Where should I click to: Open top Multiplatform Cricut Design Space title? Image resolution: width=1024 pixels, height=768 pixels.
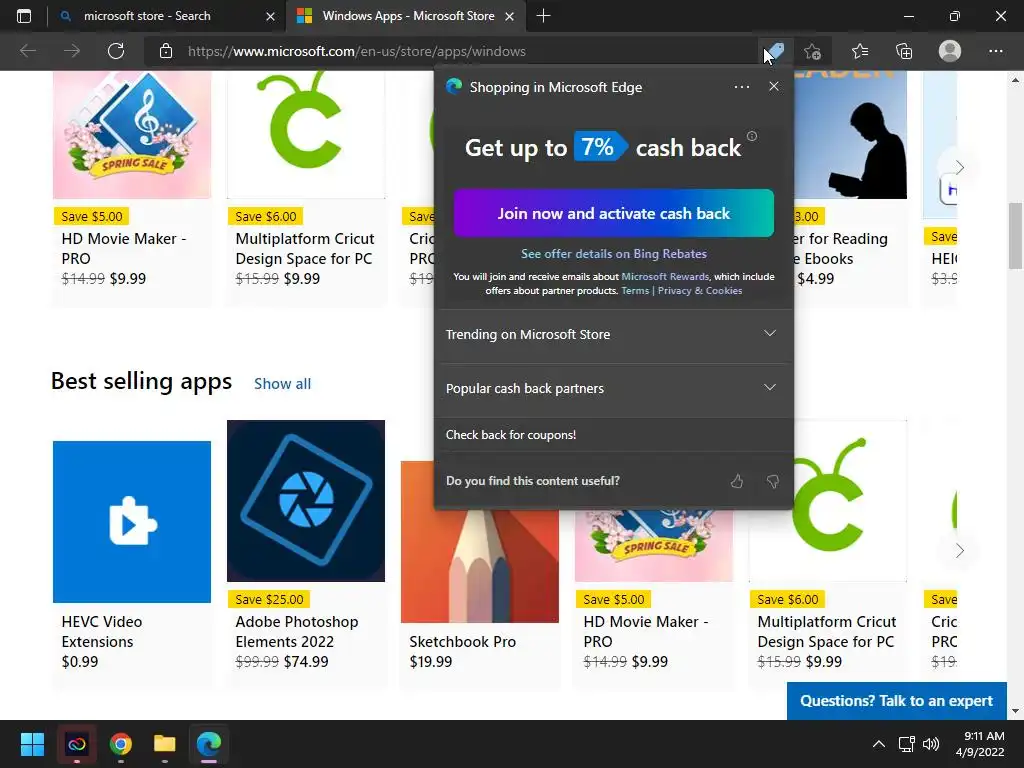tap(305, 249)
